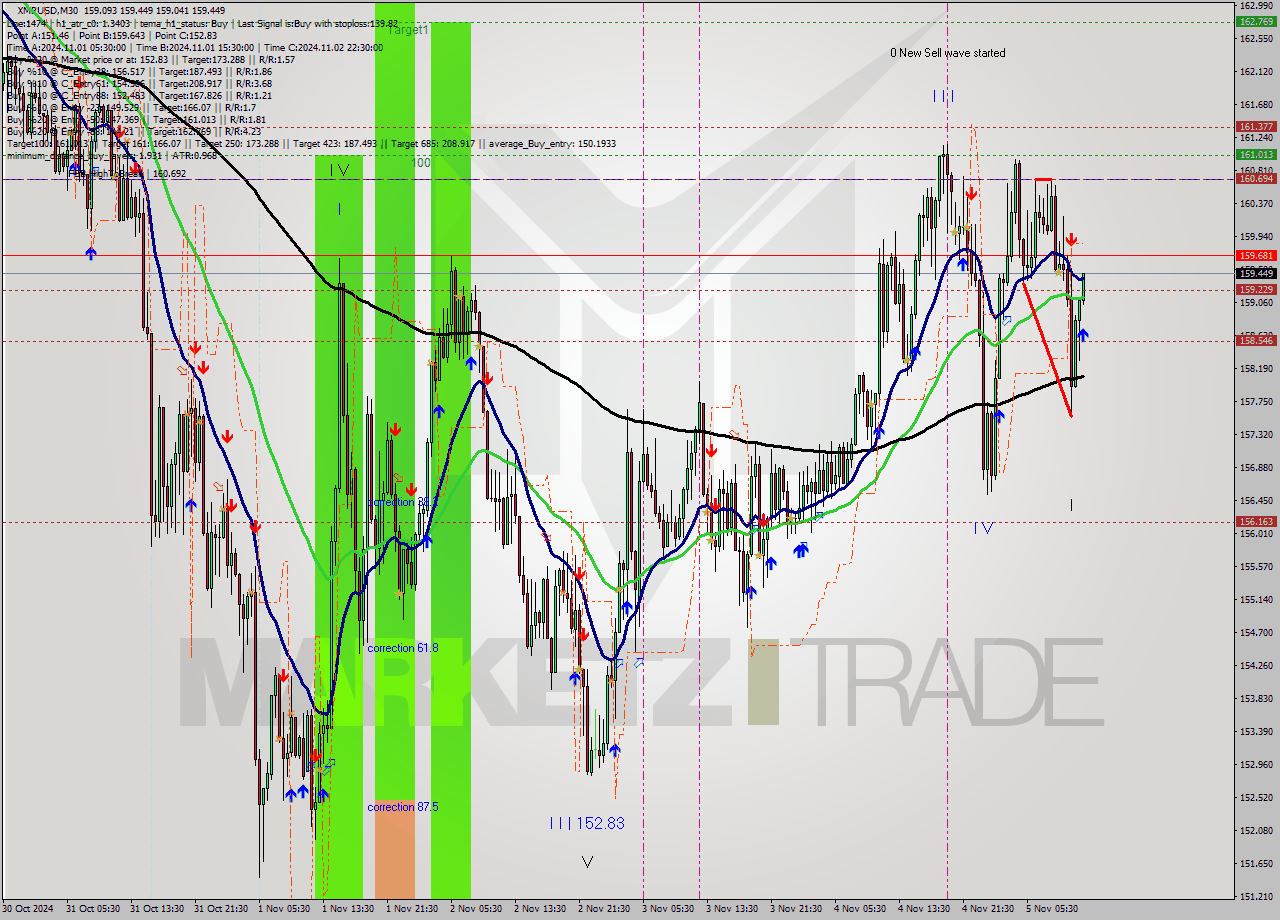The height and width of the screenshot is (920, 1280).
Task: Click the green 162.769 price label
Action: (x=1255, y=21)
